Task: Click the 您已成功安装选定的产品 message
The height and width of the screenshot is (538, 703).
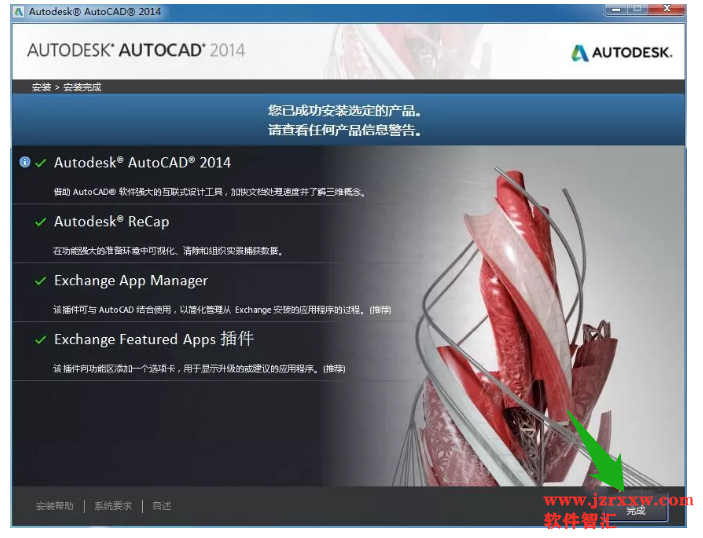Action: [344, 111]
